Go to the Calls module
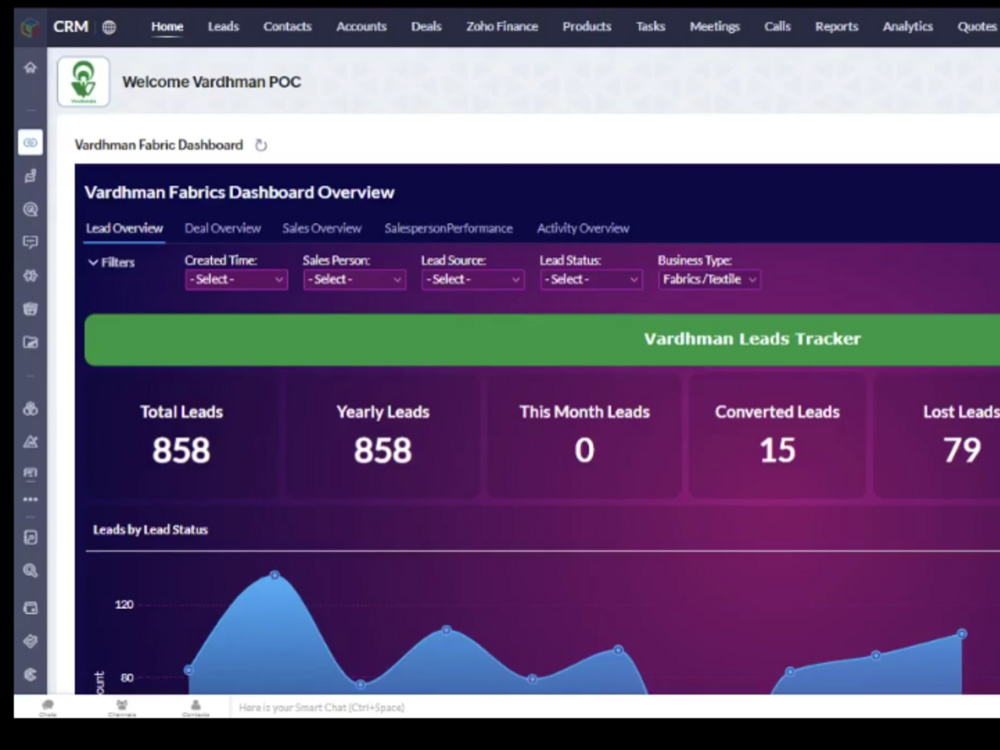Image resolution: width=1000 pixels, height=750 pixels. [777, 27]
